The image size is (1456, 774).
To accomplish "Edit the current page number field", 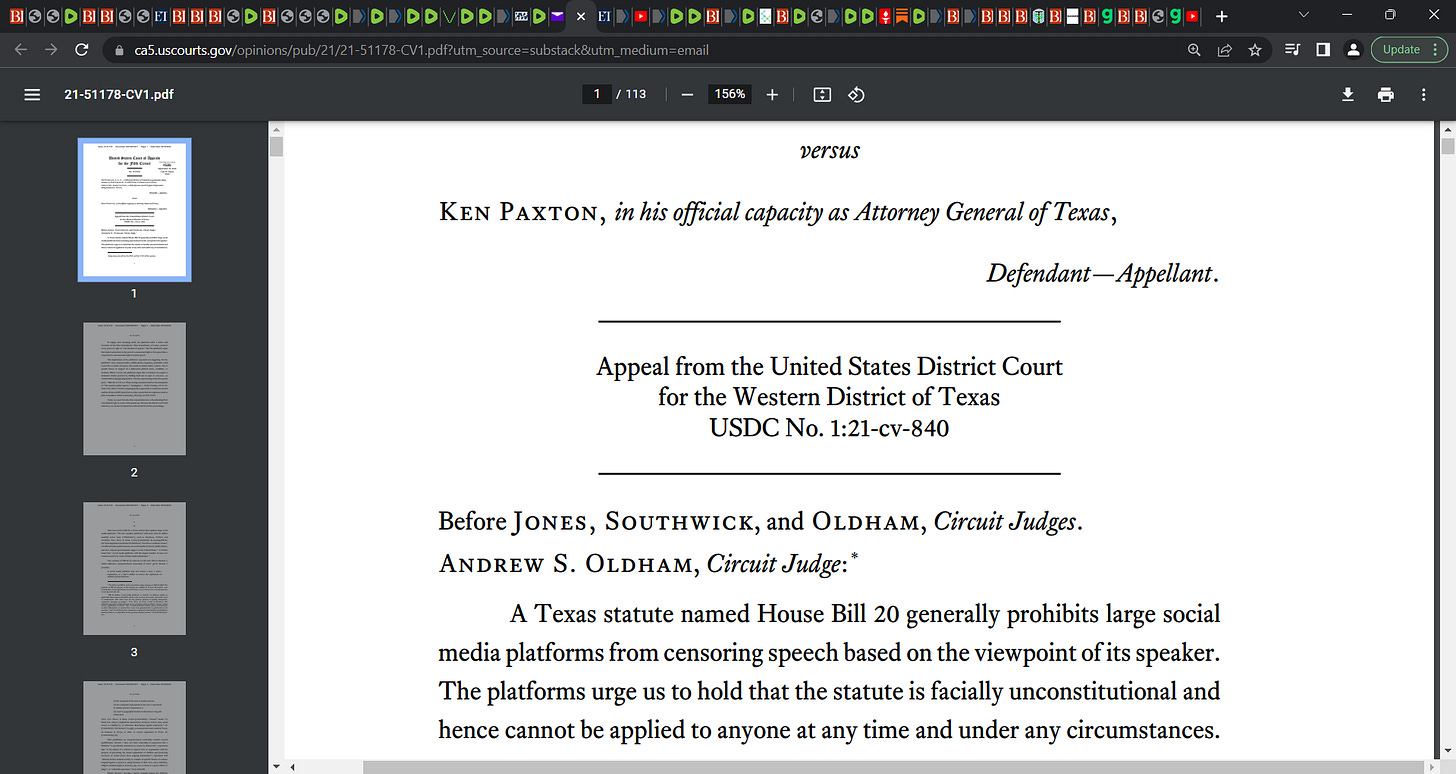I will (x=597, y=94).
